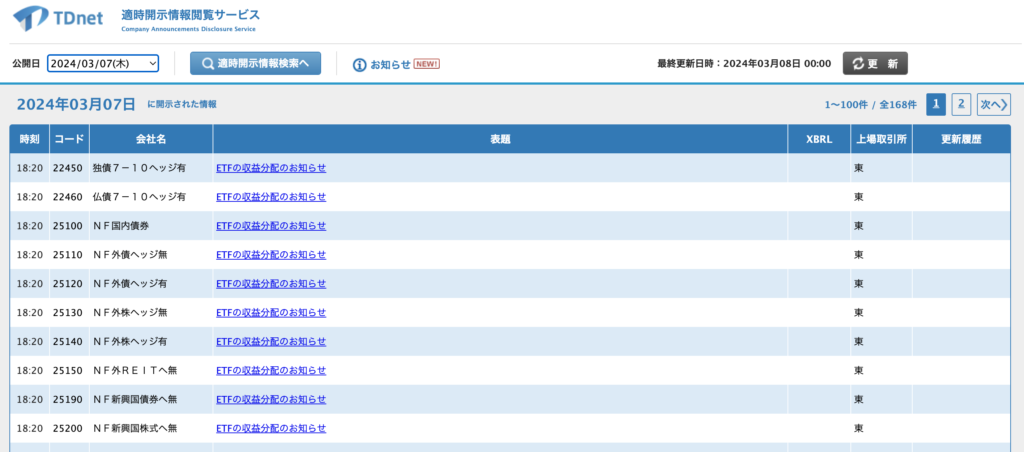The width and height of the screenshot is (1024, 452).
Task: Open ETF notice for NF新興国株式ヘ無
Action: tap(271, 429)
